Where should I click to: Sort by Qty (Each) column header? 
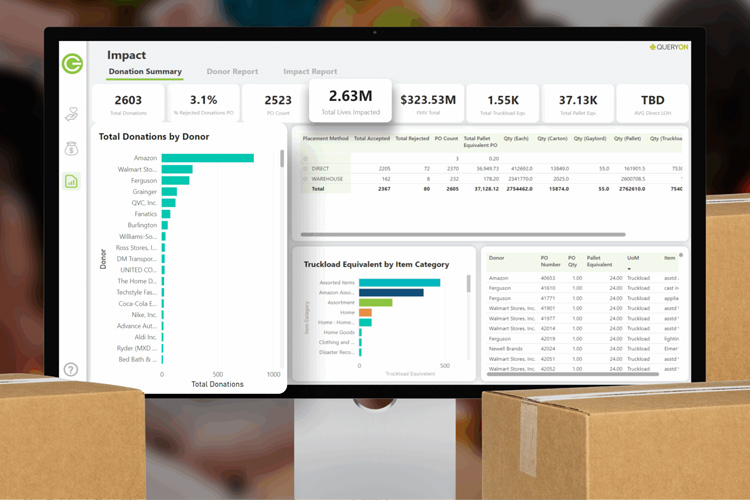click(516, 138)
